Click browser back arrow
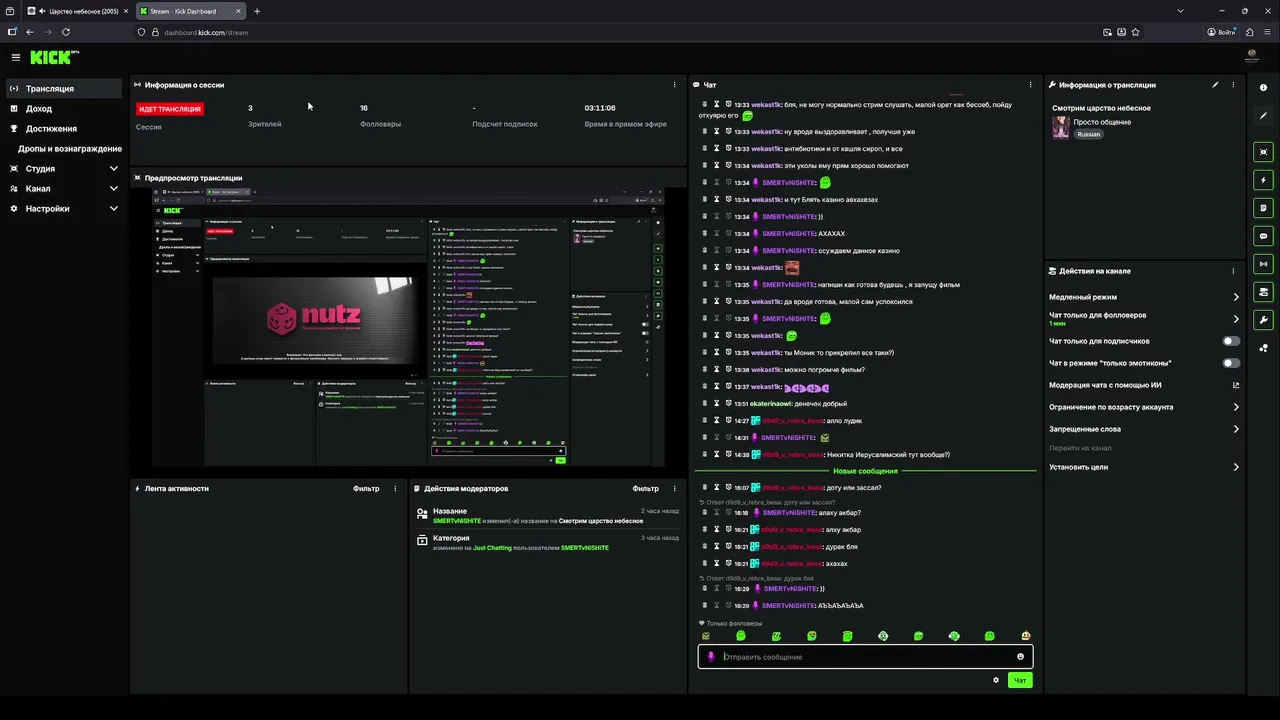1280x720 pixels. click(30, 32)
